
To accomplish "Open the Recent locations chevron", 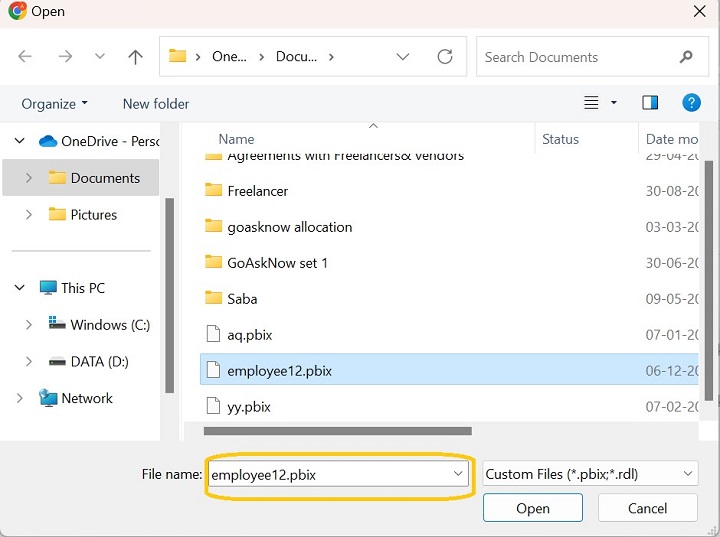I will click(x=99, y=57).
